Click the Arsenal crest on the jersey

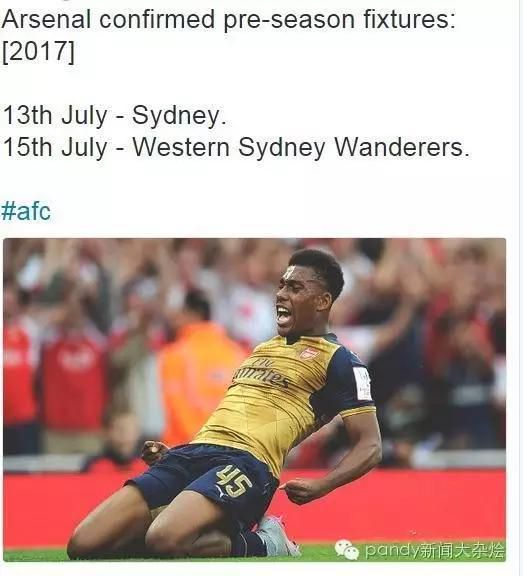308,353
